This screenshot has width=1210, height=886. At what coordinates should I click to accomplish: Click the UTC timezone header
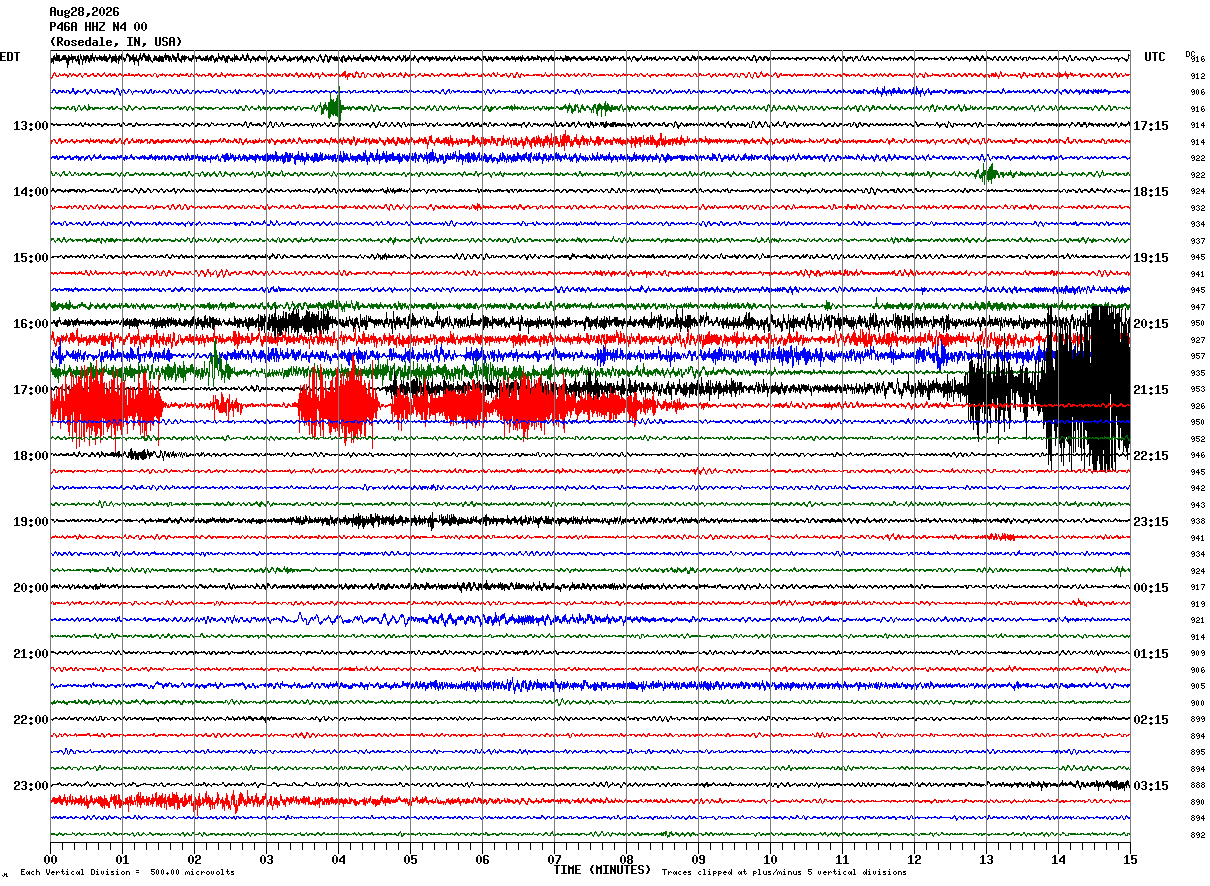(1155, 57)
